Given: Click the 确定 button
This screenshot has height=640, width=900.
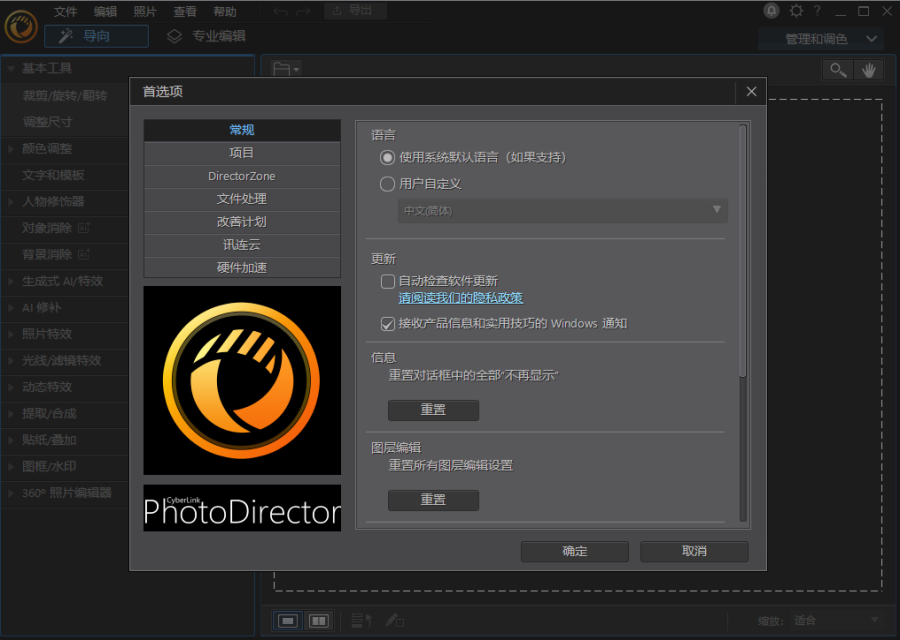Looking at the screenshot, I should coord(575,551).
